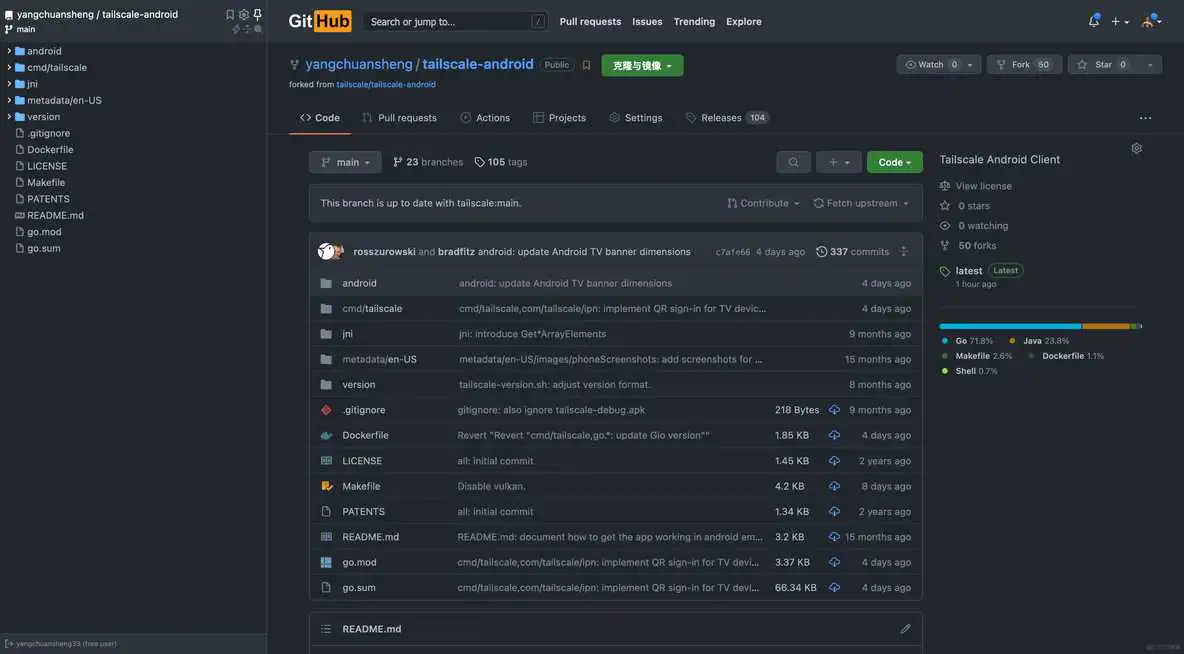Viewport: 1184px width, 654px height.
Task: Switch to the Code tab
Action: pyautogui.click(x=320, y=118)
